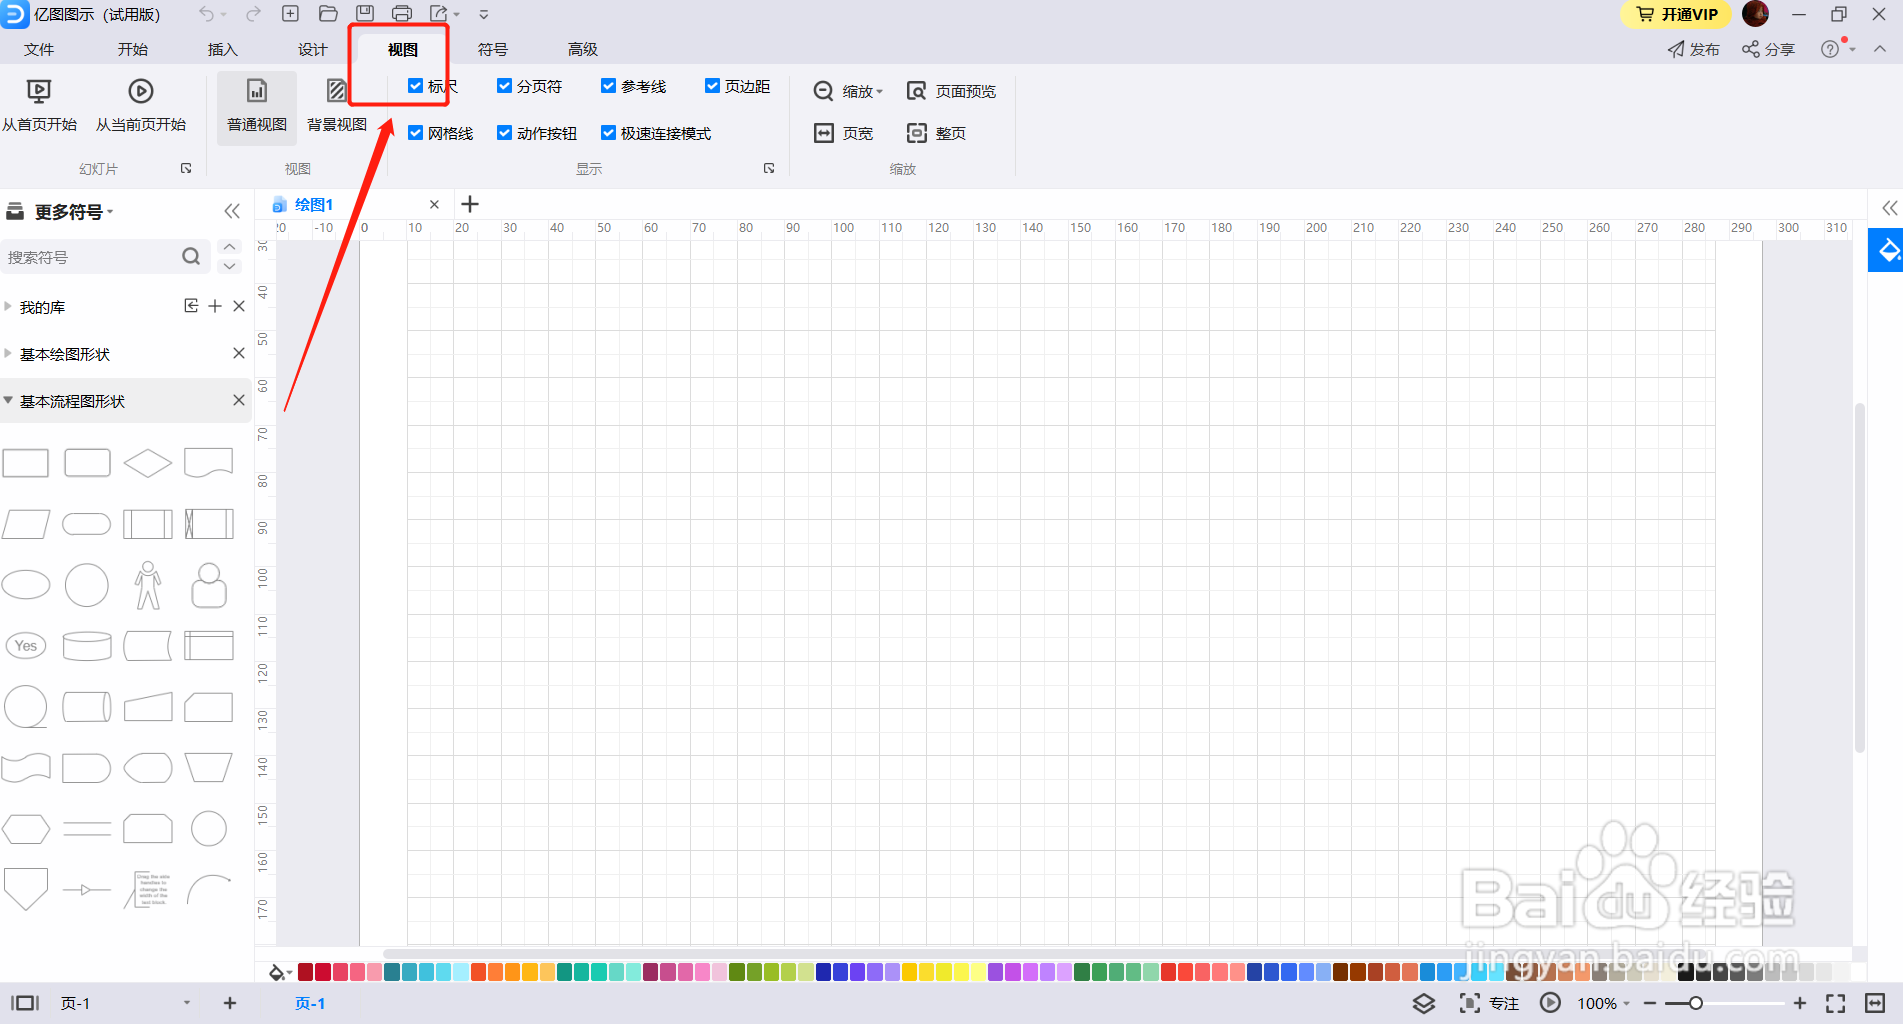
Task: Open the 100% zoom level dropdown
Action: coord(1603,1003)
